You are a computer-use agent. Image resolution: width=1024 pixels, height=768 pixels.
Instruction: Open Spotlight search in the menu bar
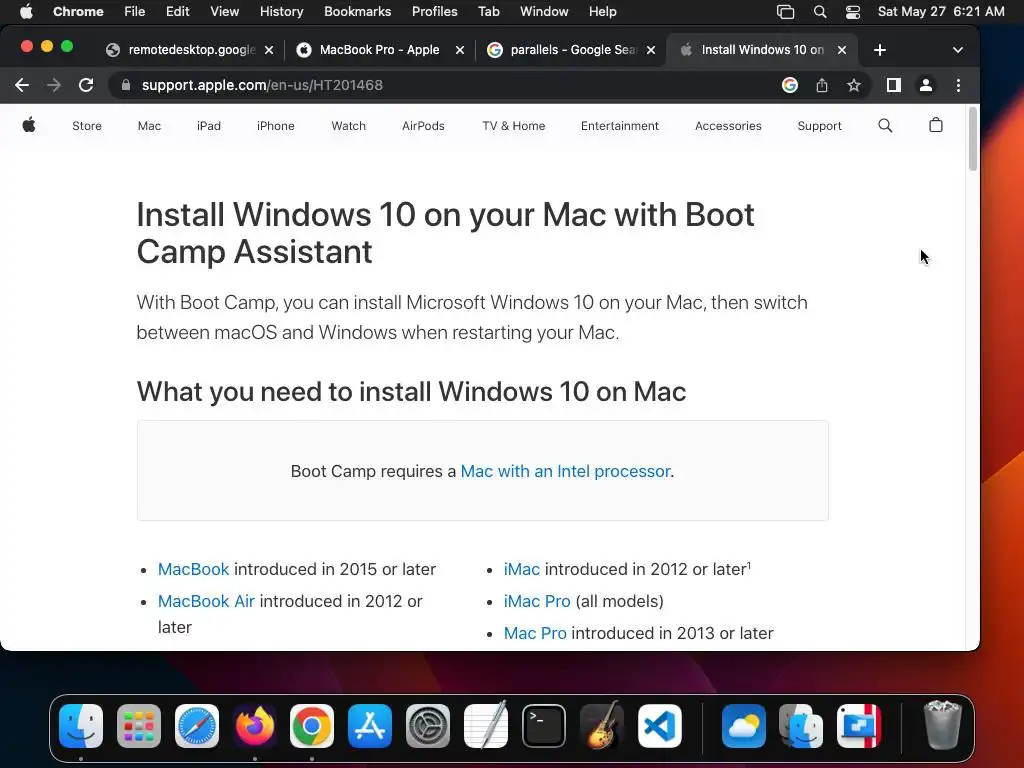(x=820, y=12)
